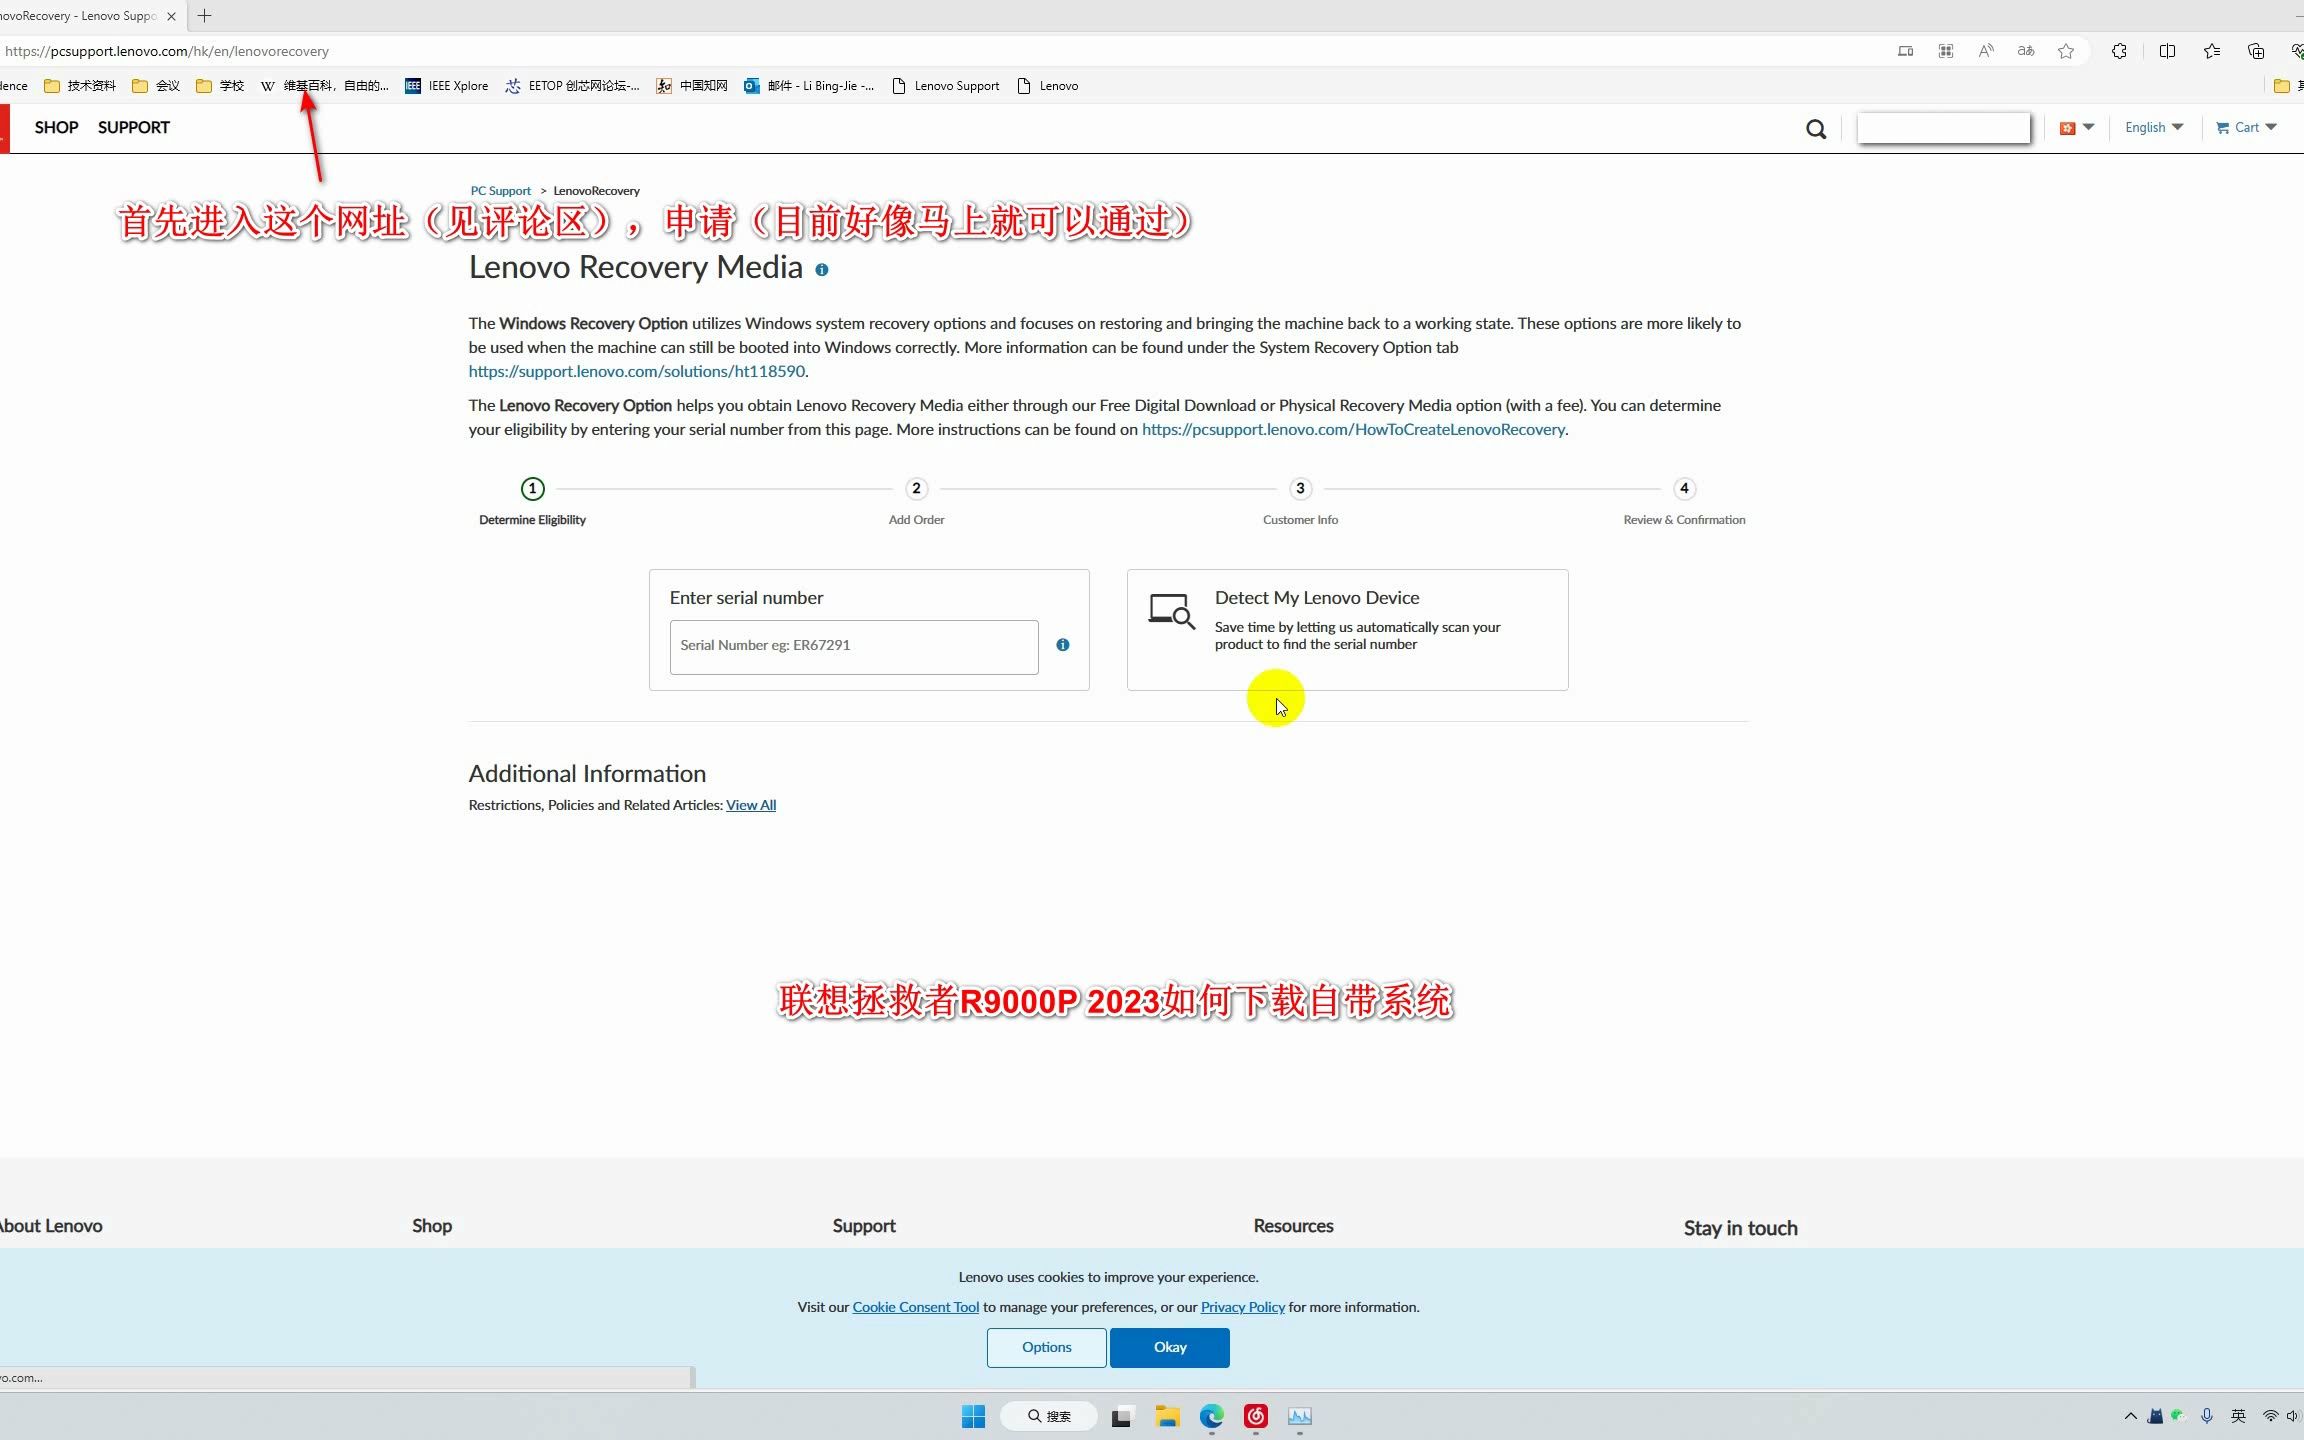Screen dimensions: 2304x1440
Task: Open the View All restrictions link
Action: click(750, 804)
